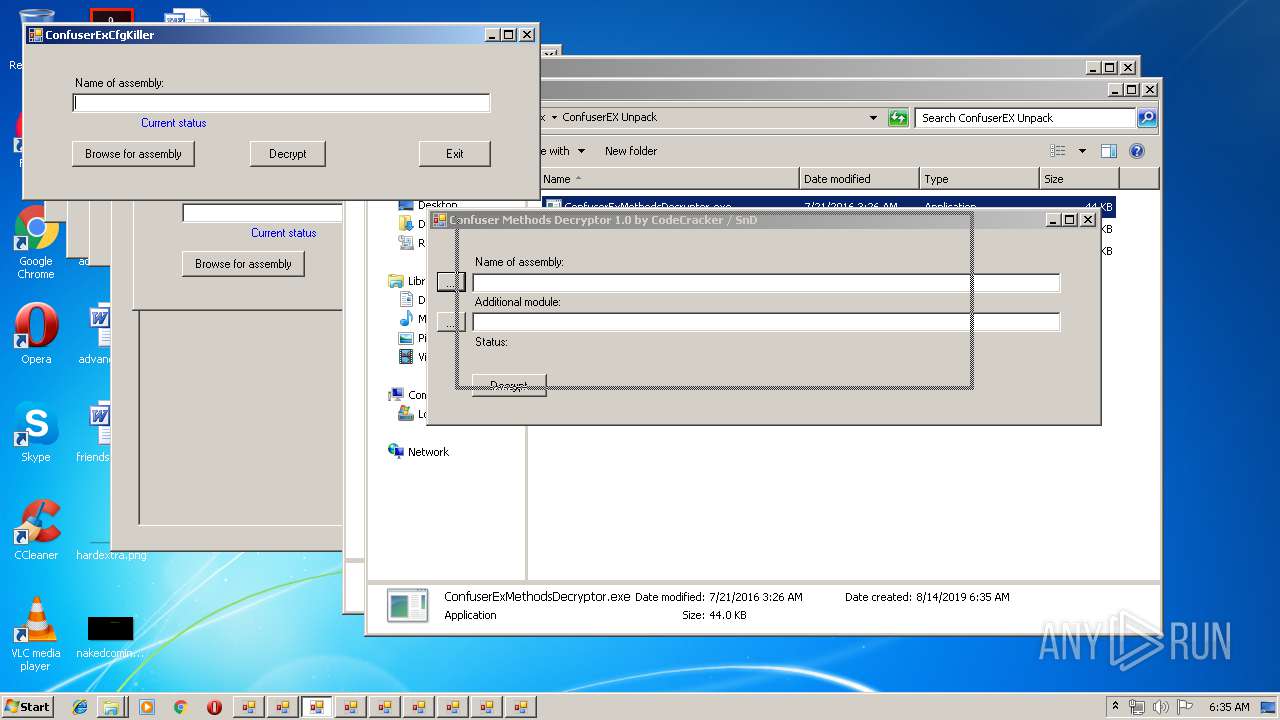Open the Skype desktop shortcut
The width and height of the screenshot is (1280, 720).
(x=36, y=433)
